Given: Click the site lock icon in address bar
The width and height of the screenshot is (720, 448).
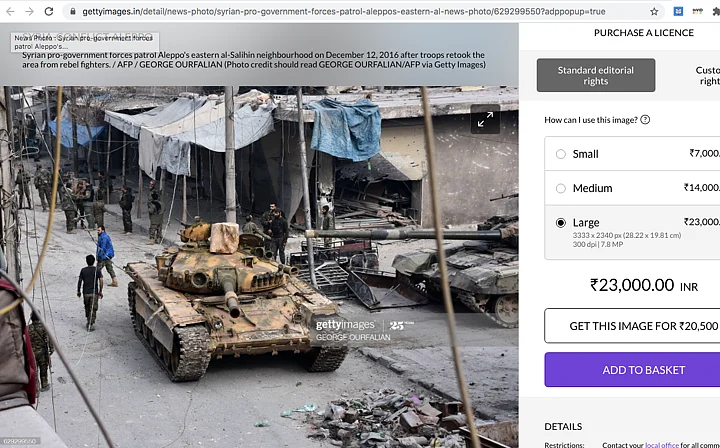Looking at the screenshot, I should [73, 11].
